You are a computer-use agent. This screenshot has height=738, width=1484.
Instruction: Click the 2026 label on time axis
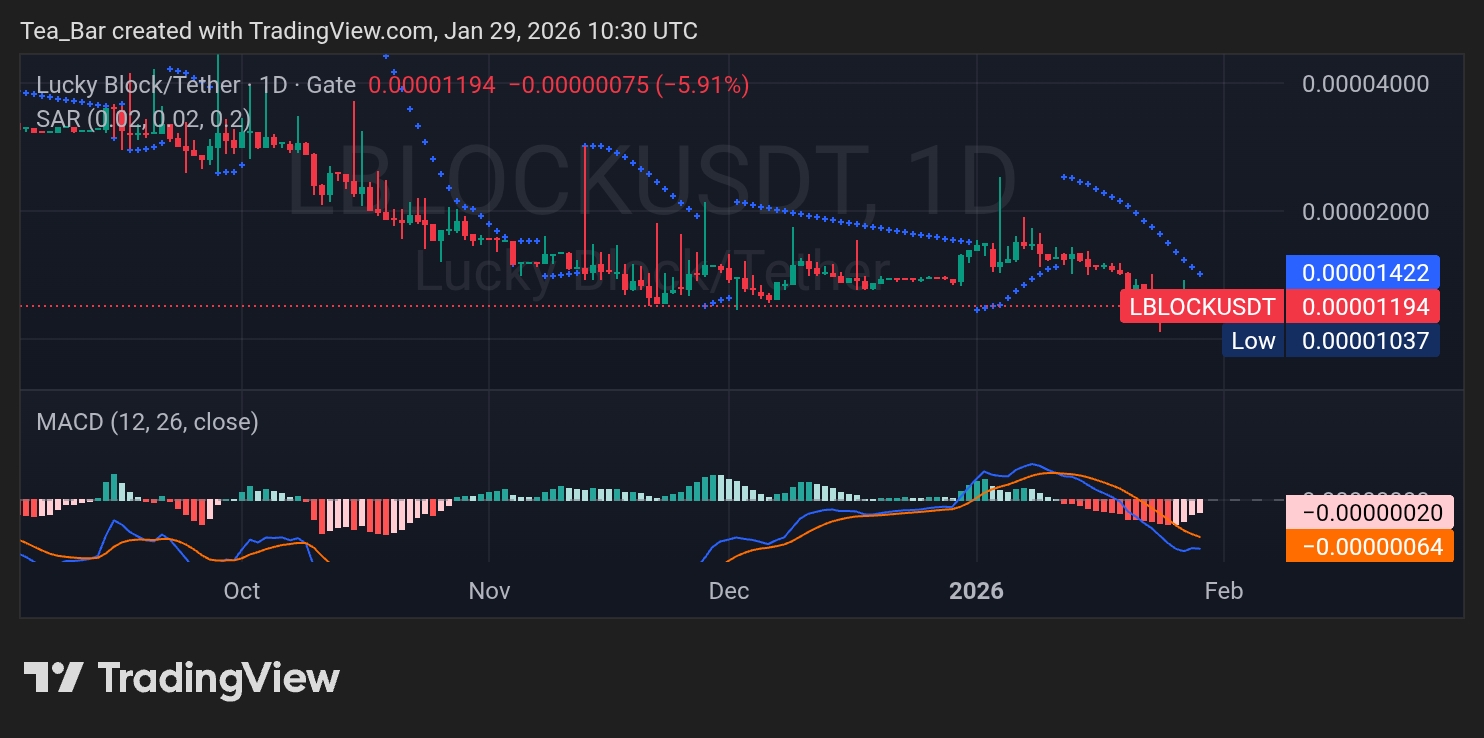click(976, 591)
